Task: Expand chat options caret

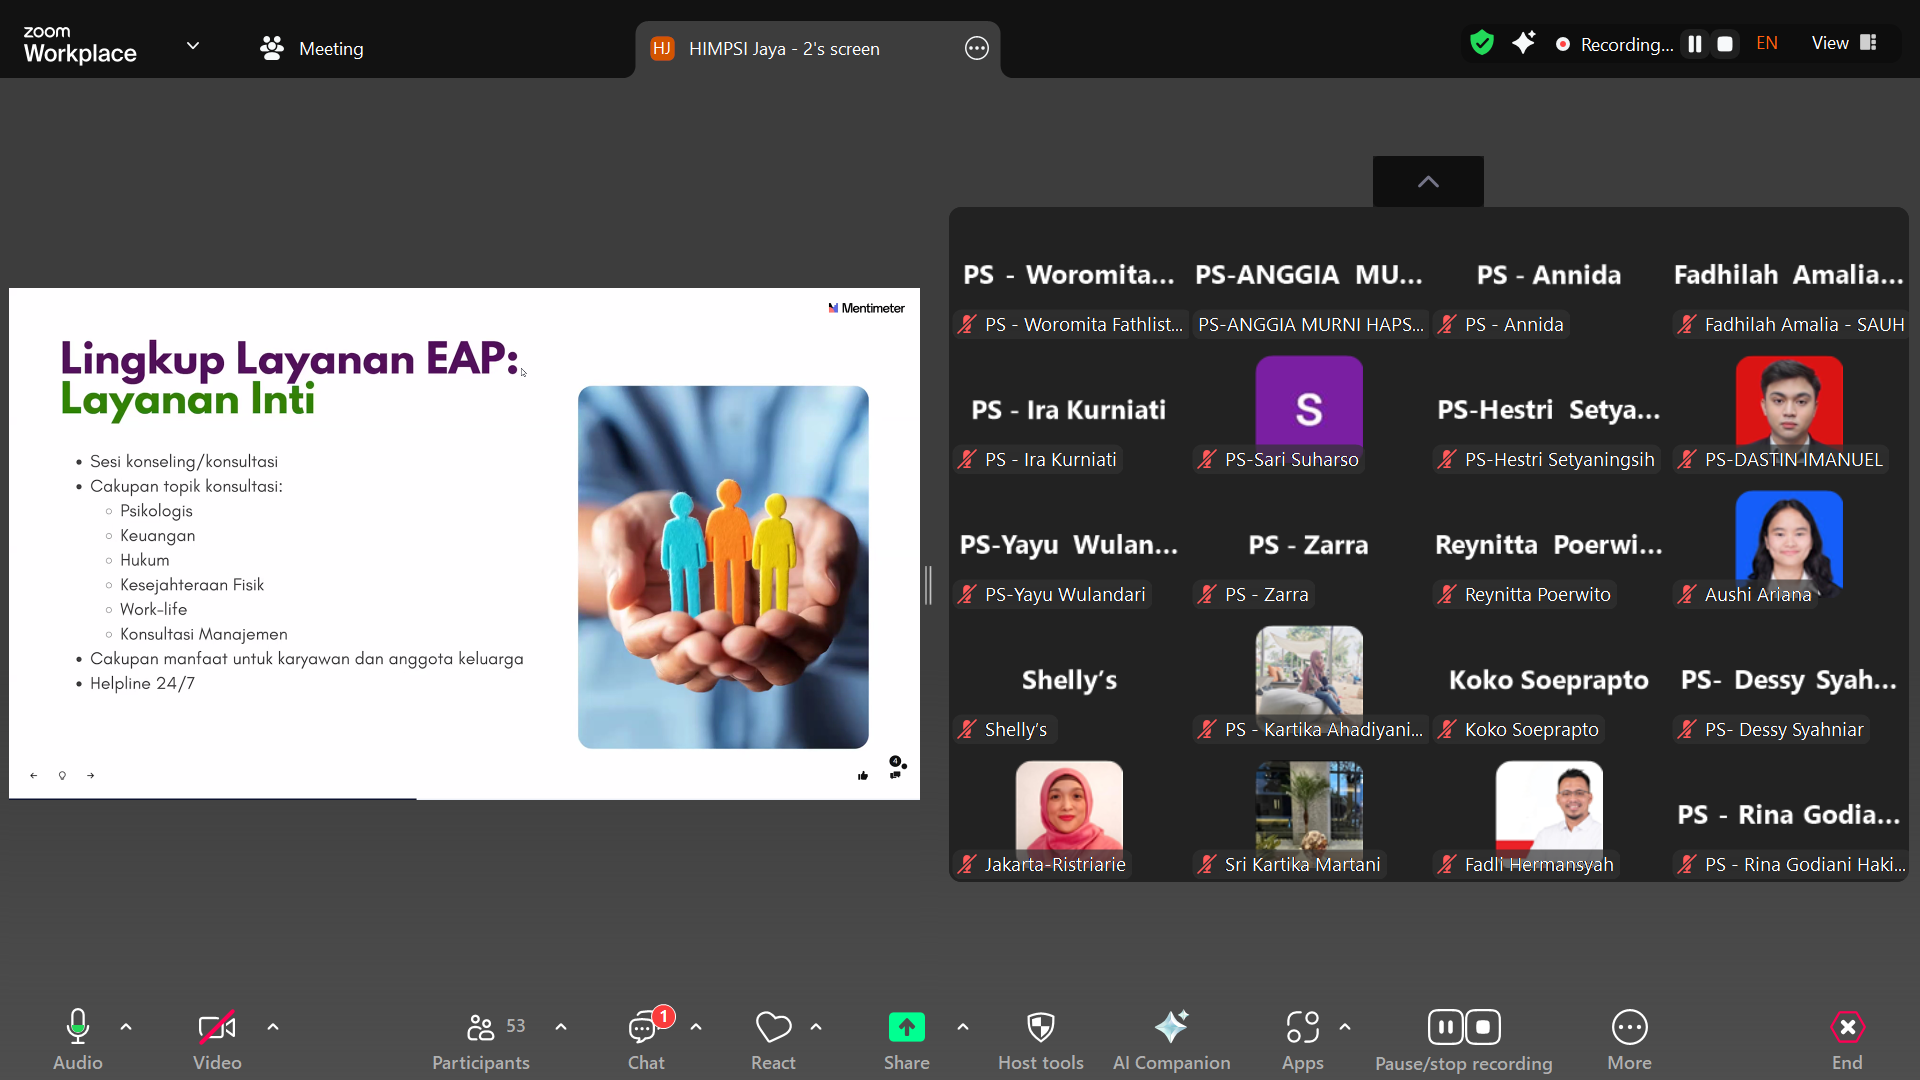Action: (696, 1027)
